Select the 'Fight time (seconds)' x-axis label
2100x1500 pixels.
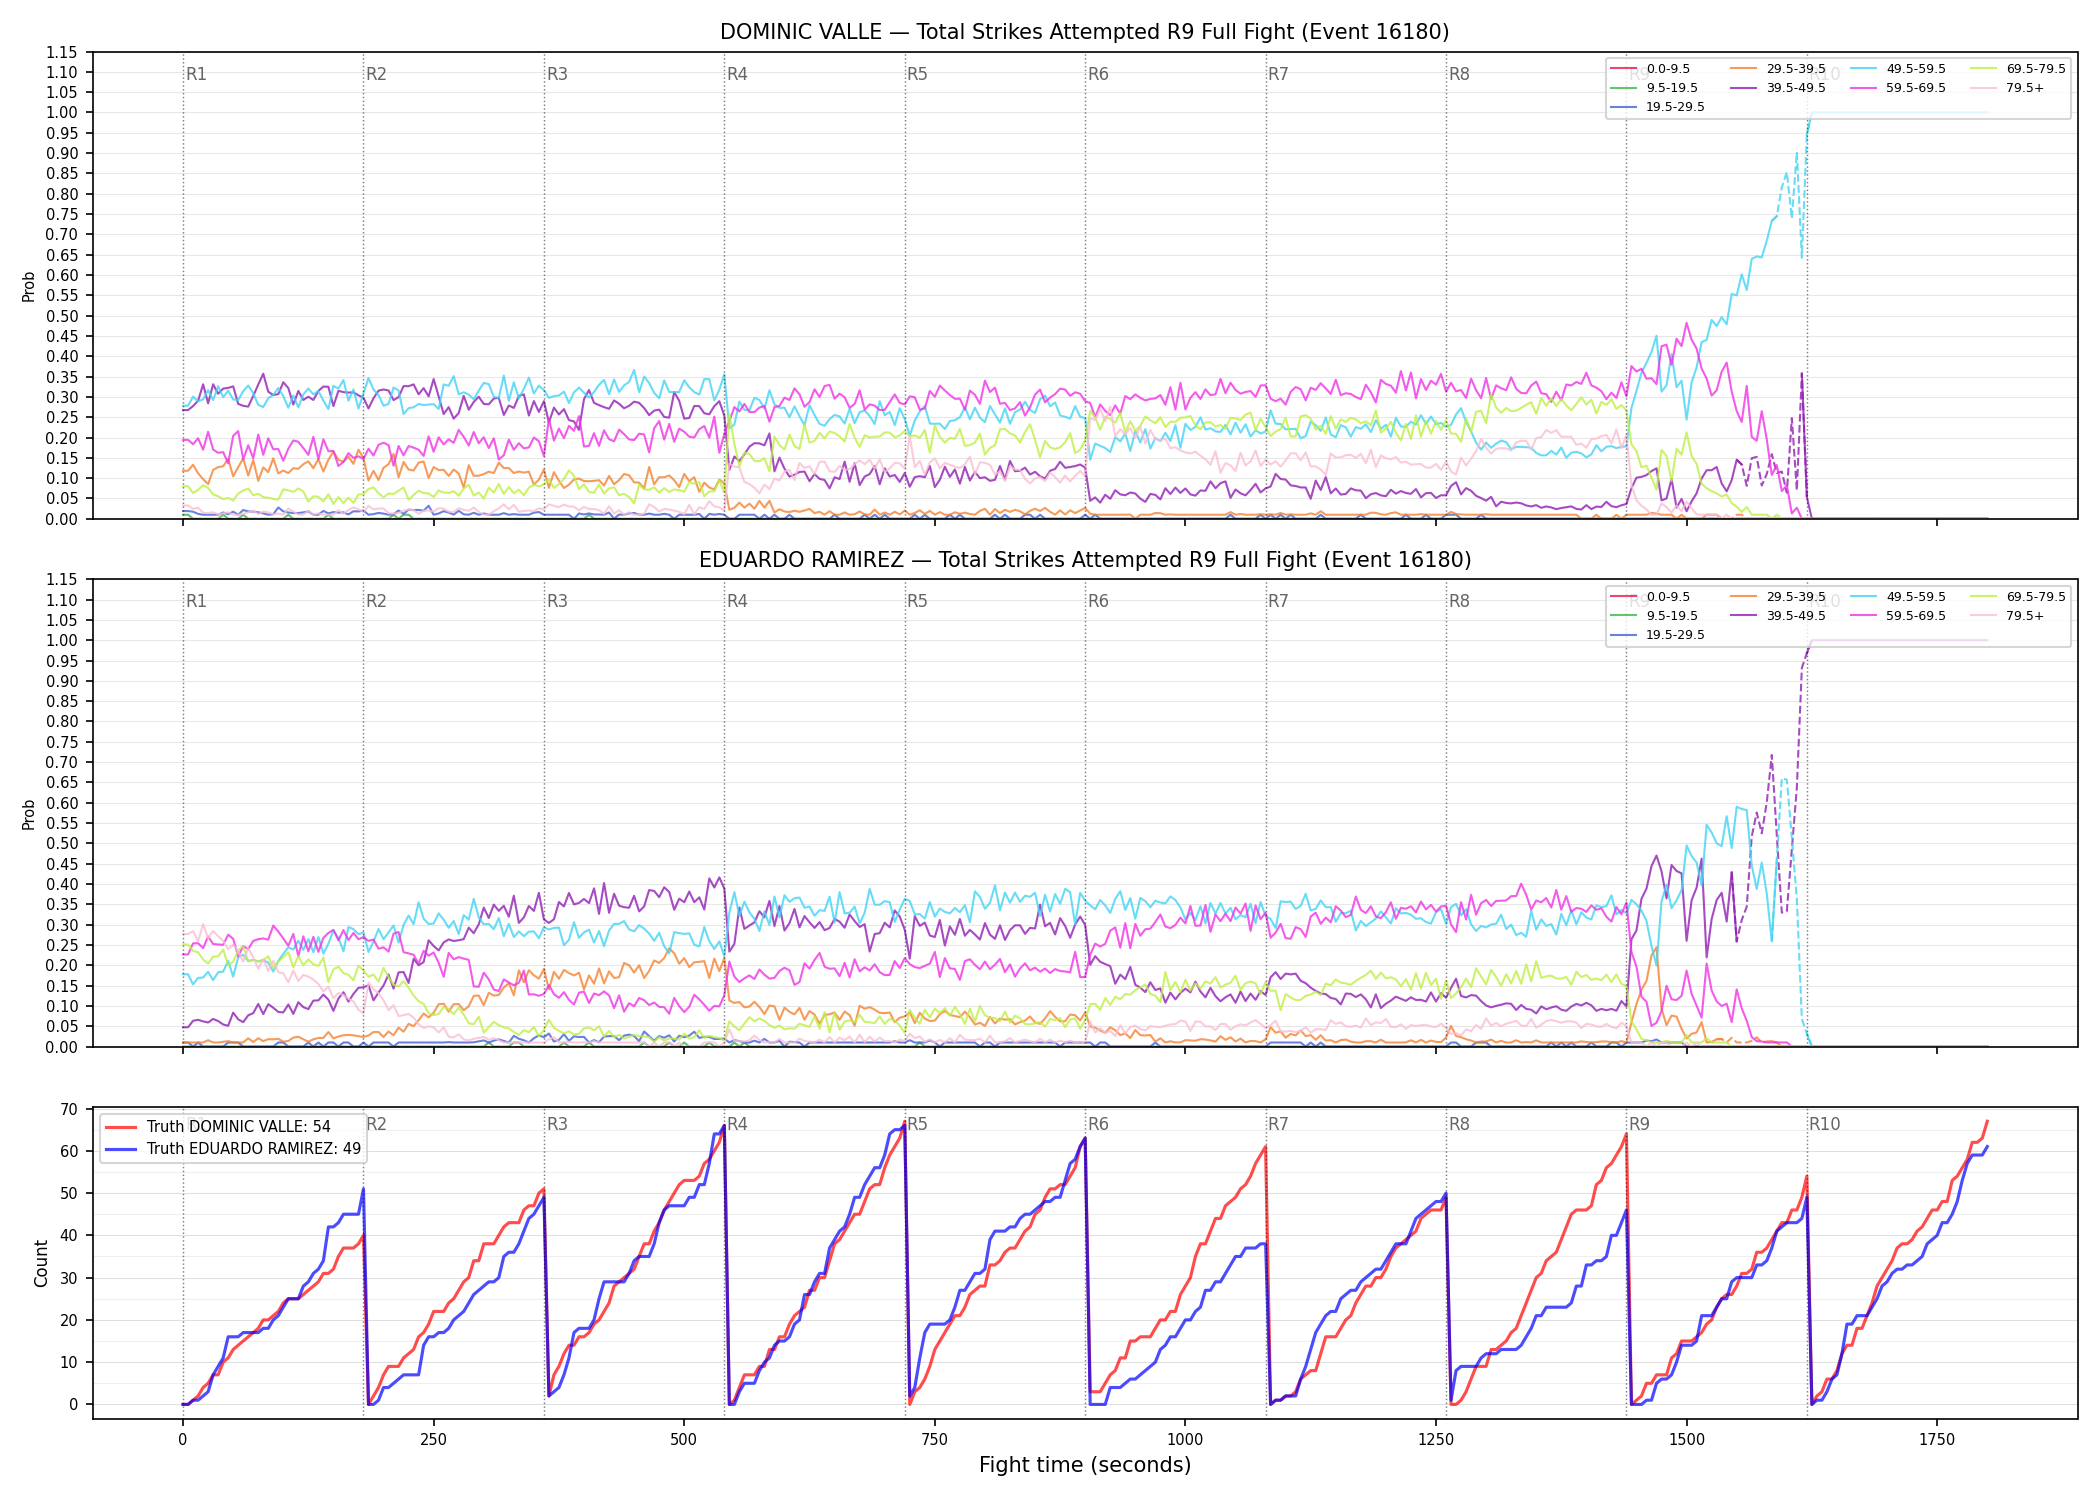pos(1085,1465)
